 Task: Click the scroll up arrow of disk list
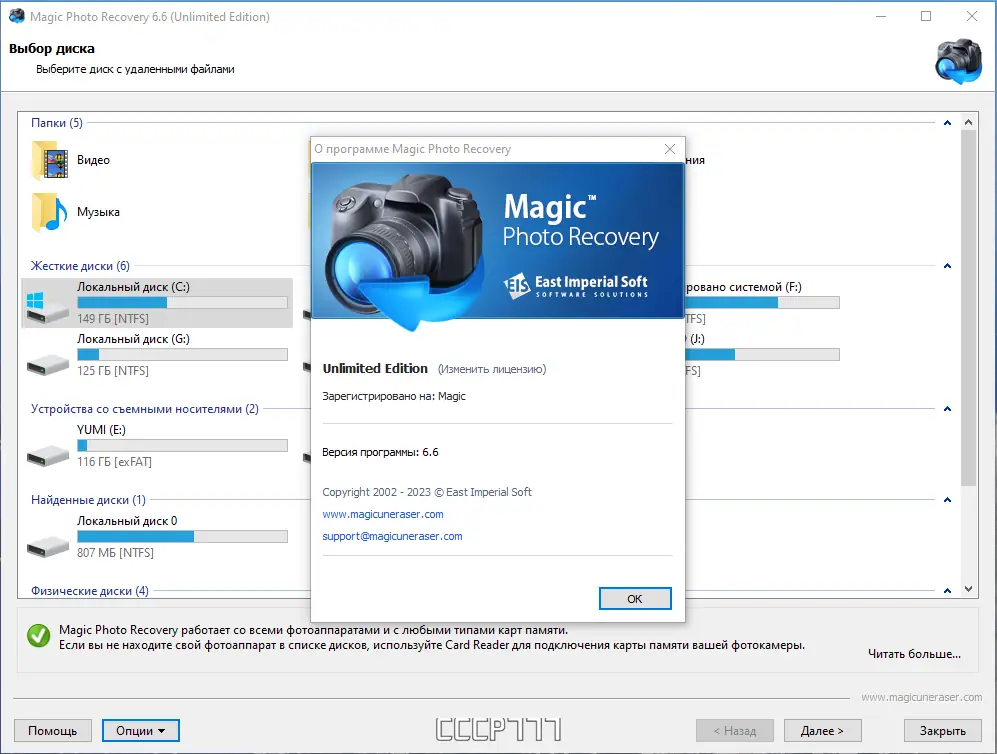click(x=968, y=122)
